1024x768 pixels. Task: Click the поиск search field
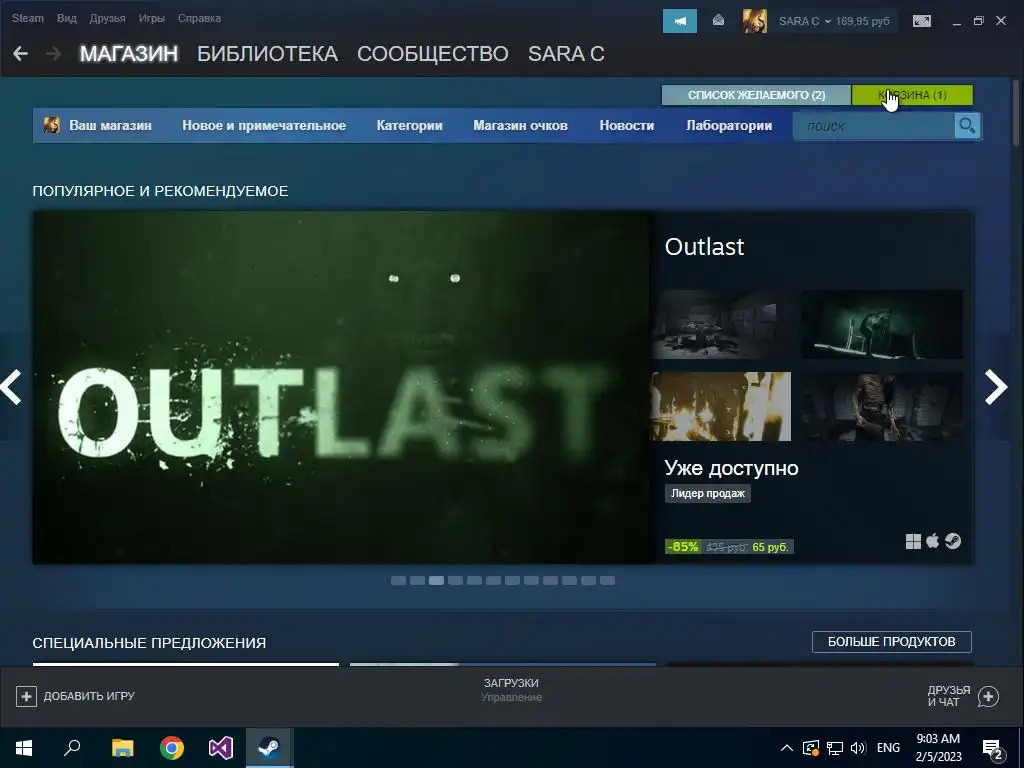coord(874,126)
